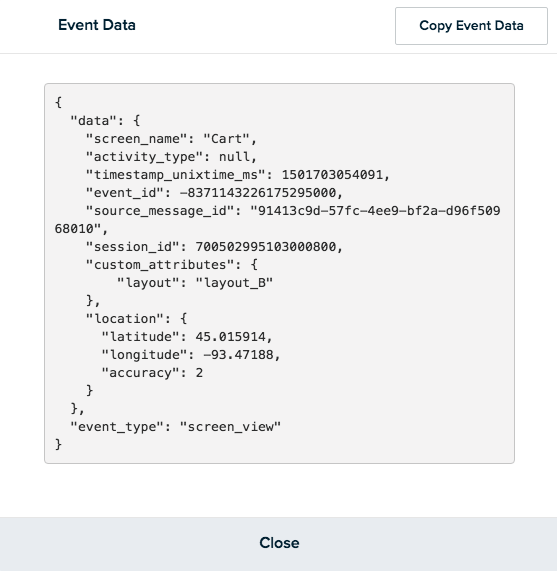The height and width of the screenshot is (571, 557).
Task: Click the "custom_attributes" key
Action: pyautogui.click(x=160, y=265)
